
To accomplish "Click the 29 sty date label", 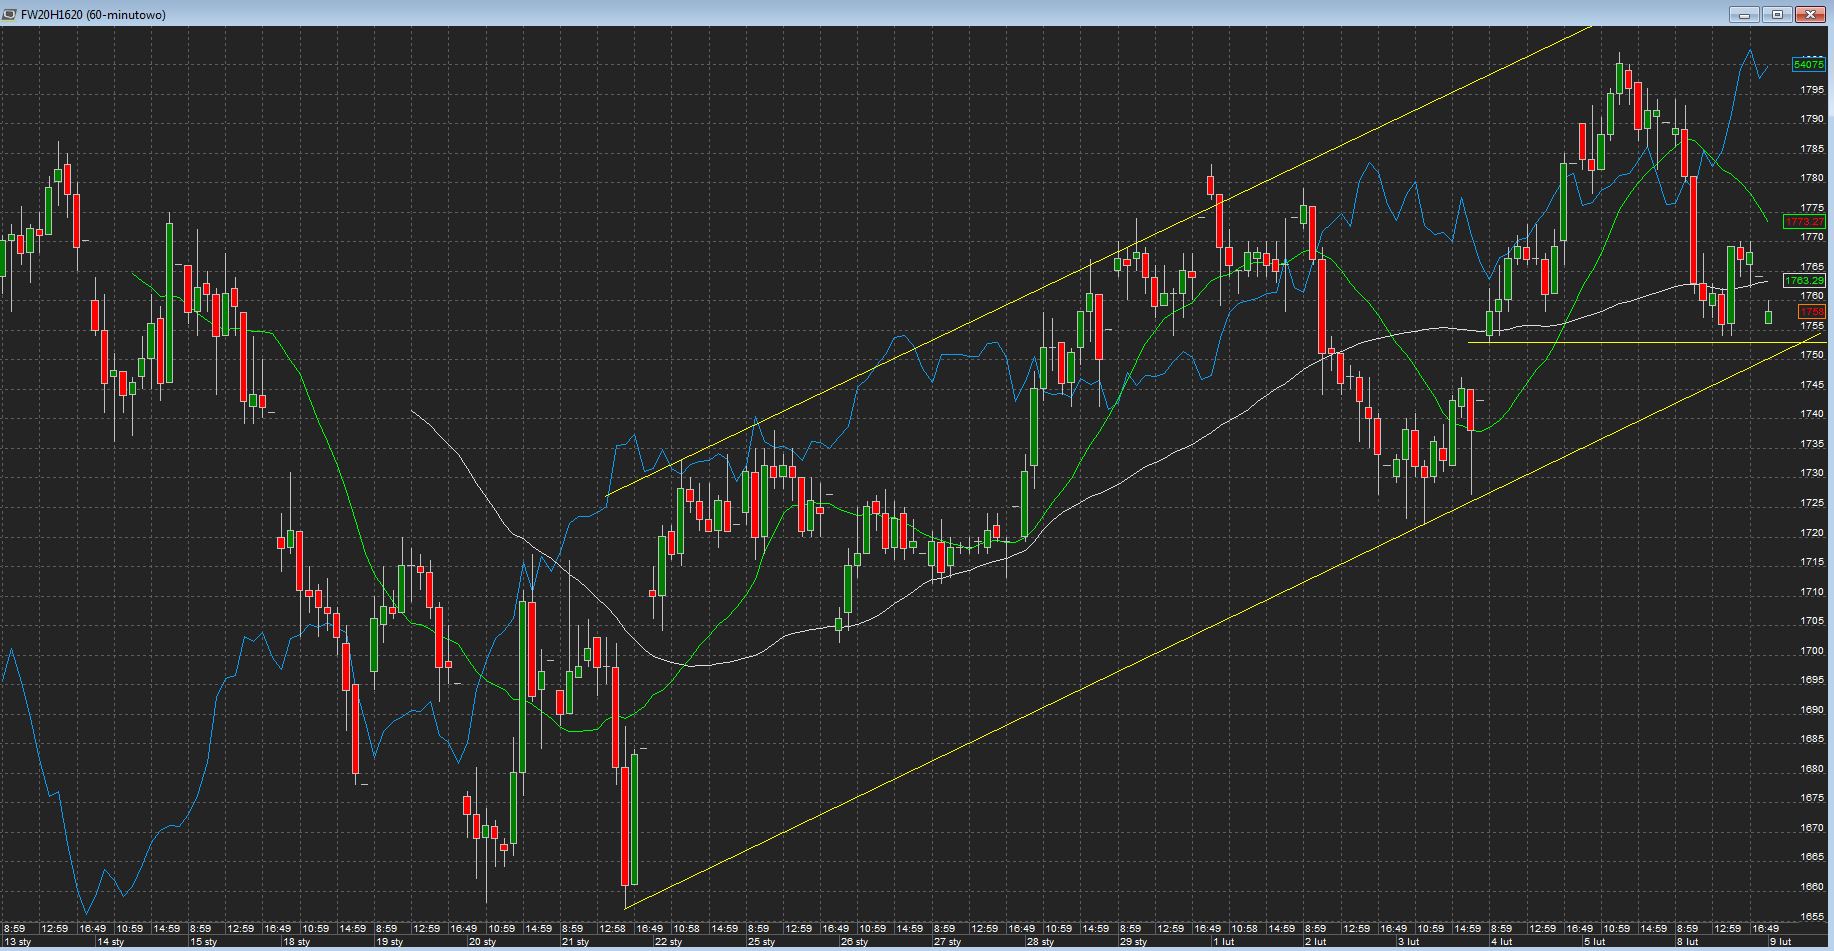I will click(1134, 942).
